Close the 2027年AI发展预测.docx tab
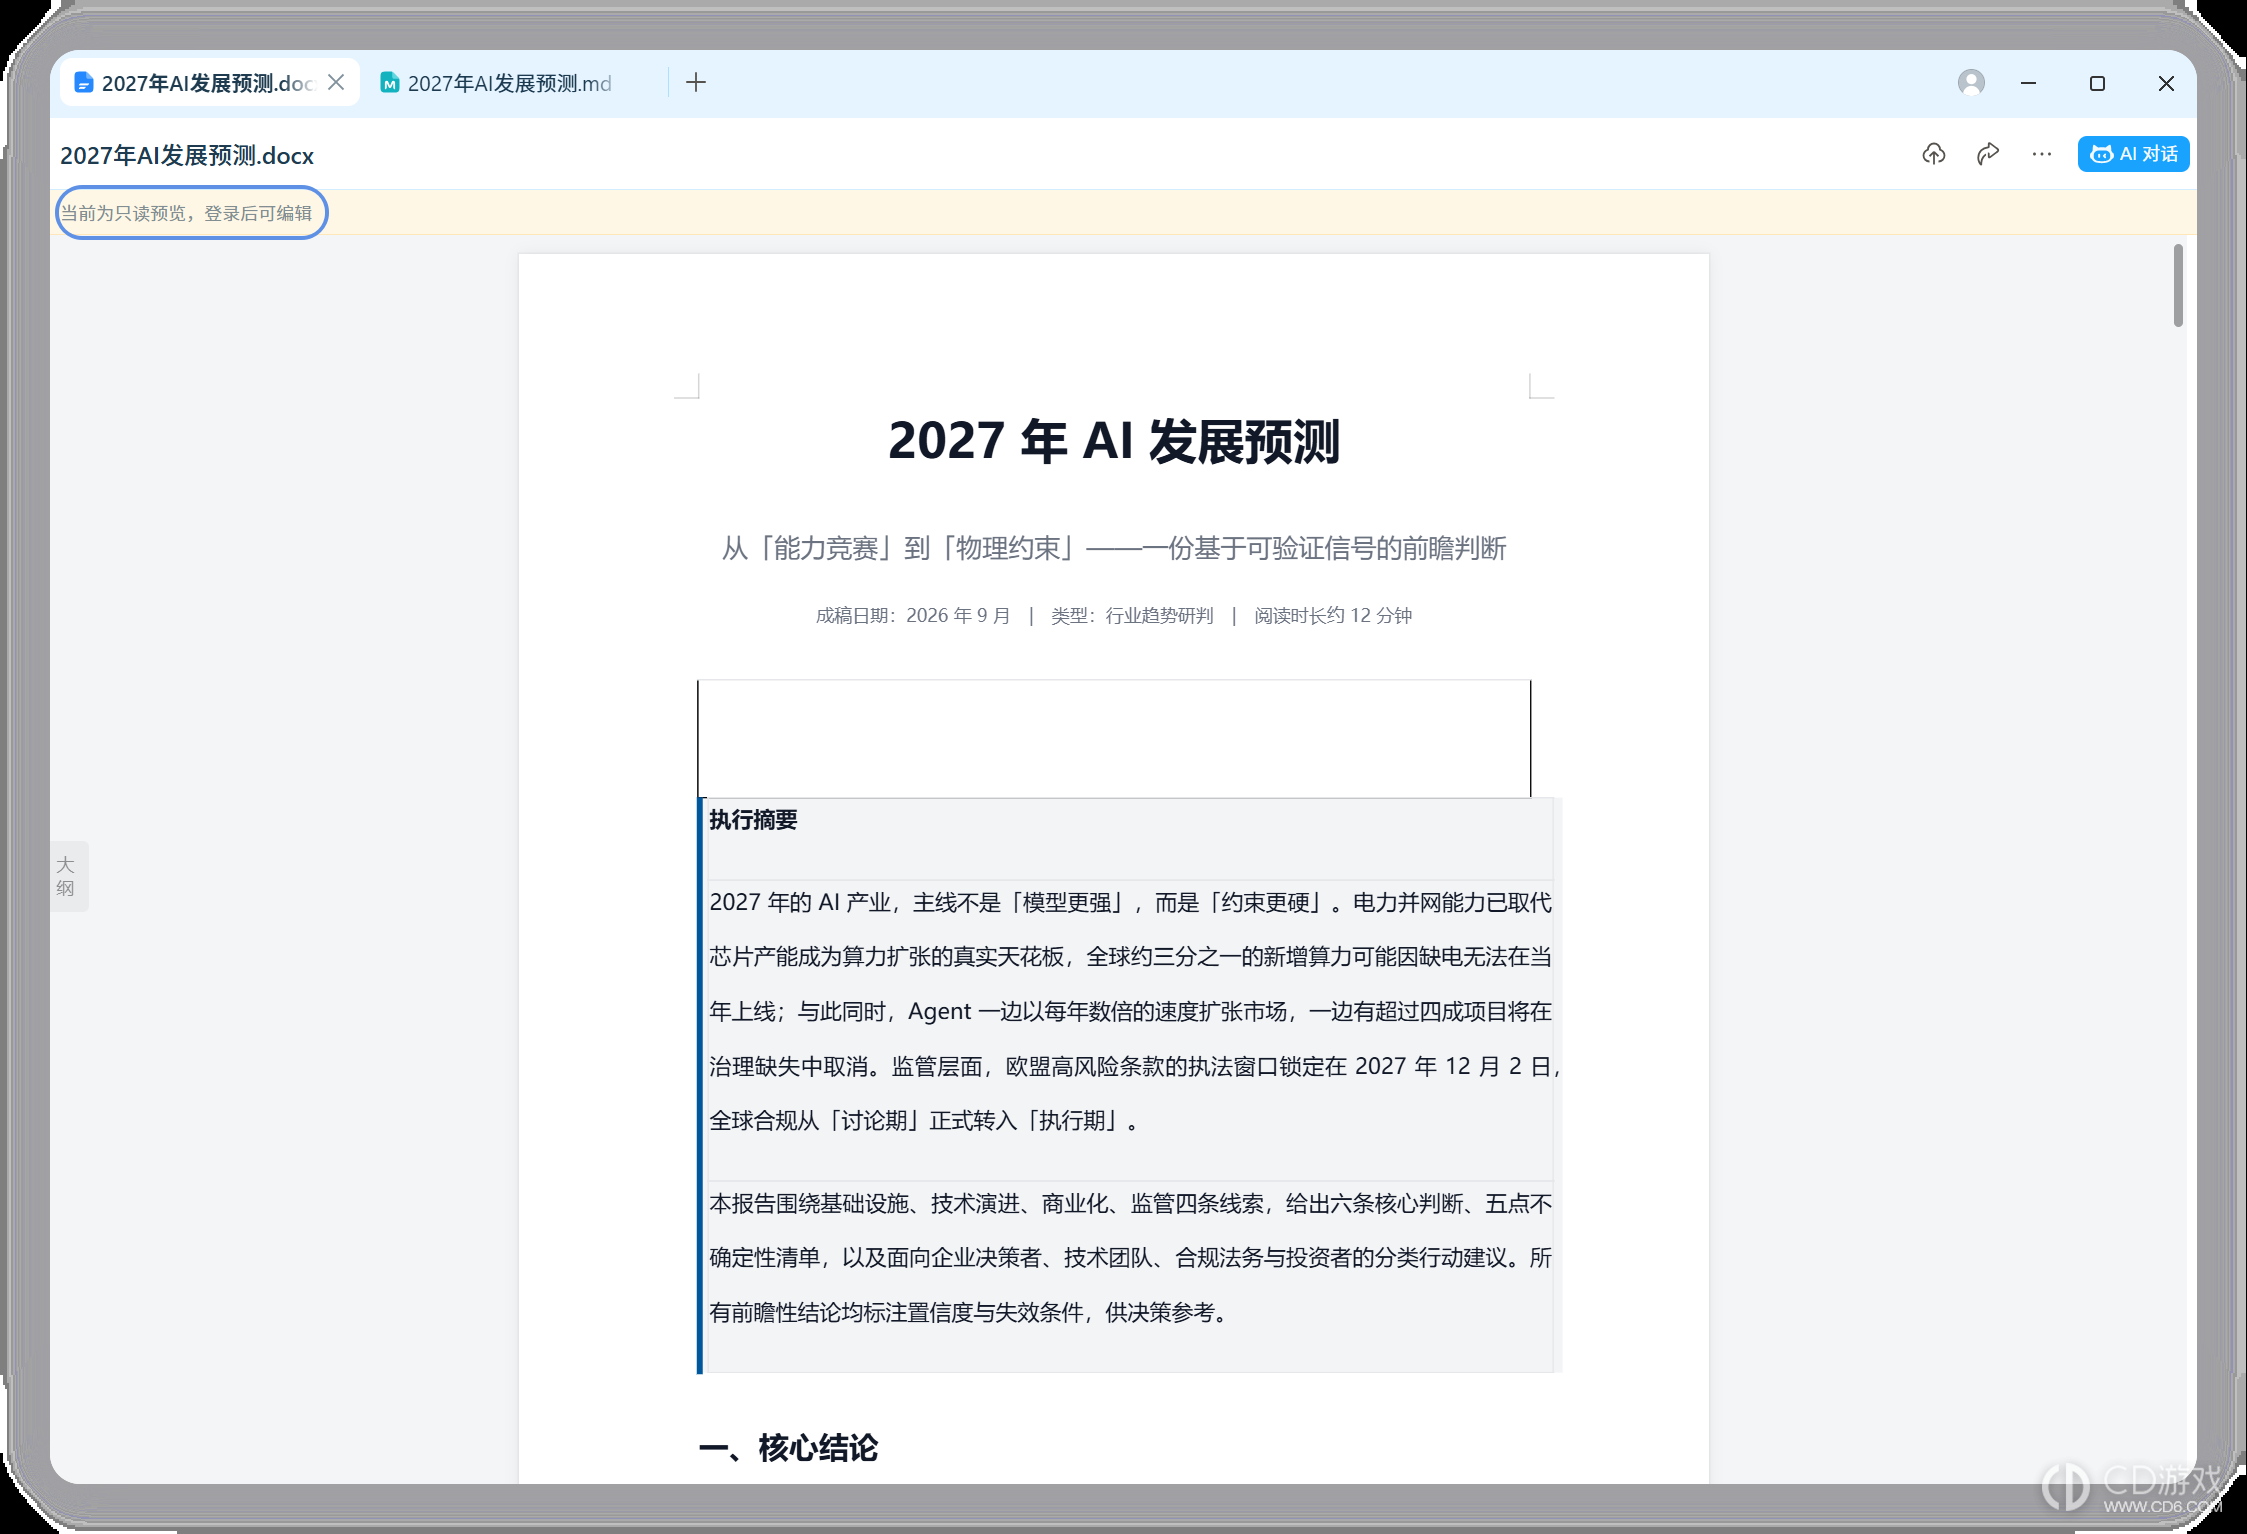This screenshot has width=2247, height=1534. click(337, 83)
